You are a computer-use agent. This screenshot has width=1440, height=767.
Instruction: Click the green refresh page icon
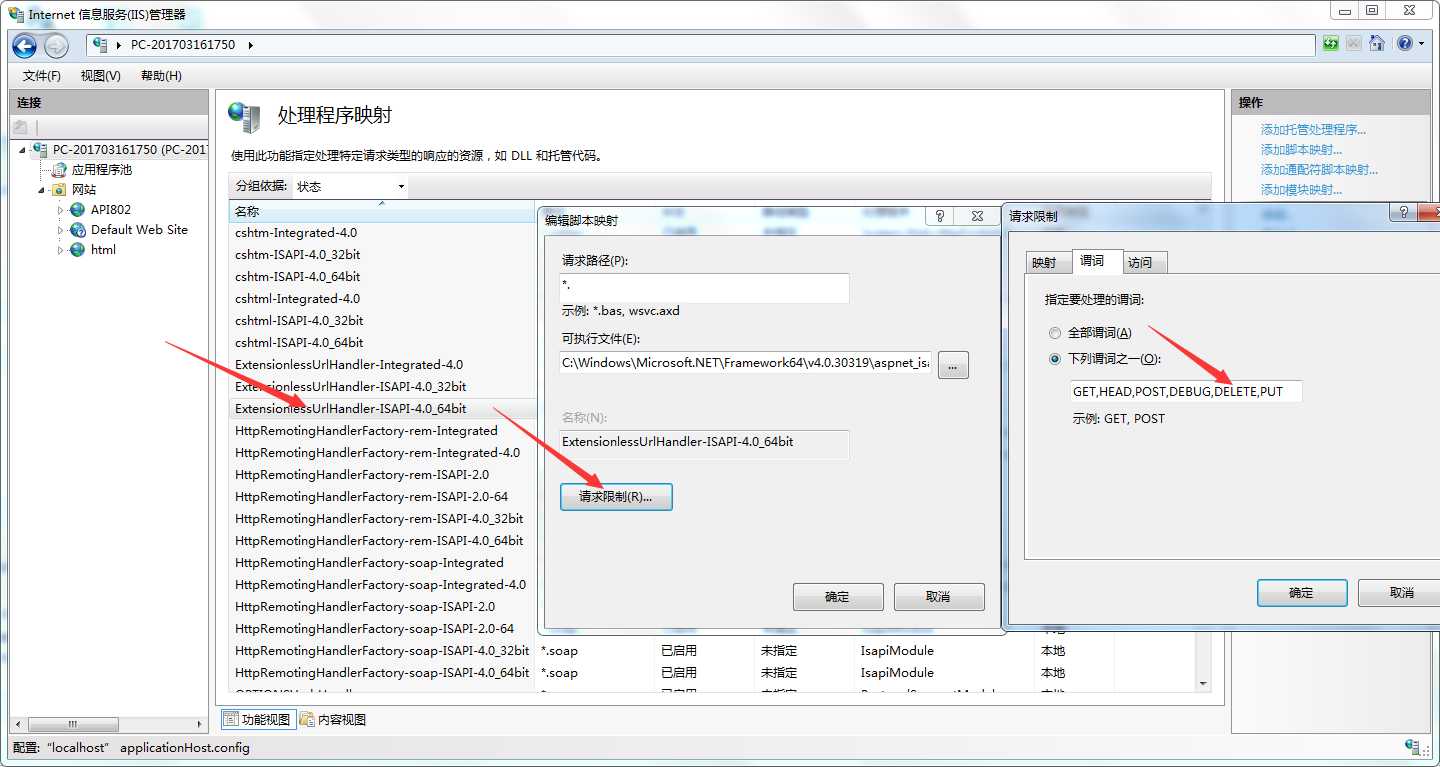[1331, 44]
